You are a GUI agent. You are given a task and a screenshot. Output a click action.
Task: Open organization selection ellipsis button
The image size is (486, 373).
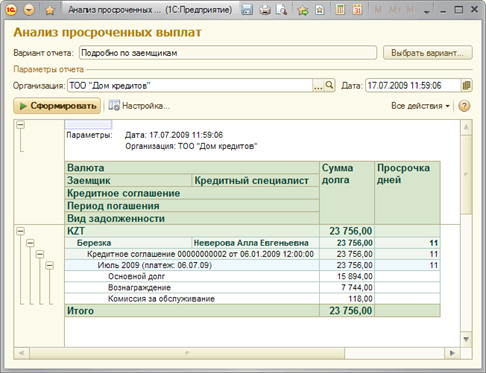coord(318,86)
